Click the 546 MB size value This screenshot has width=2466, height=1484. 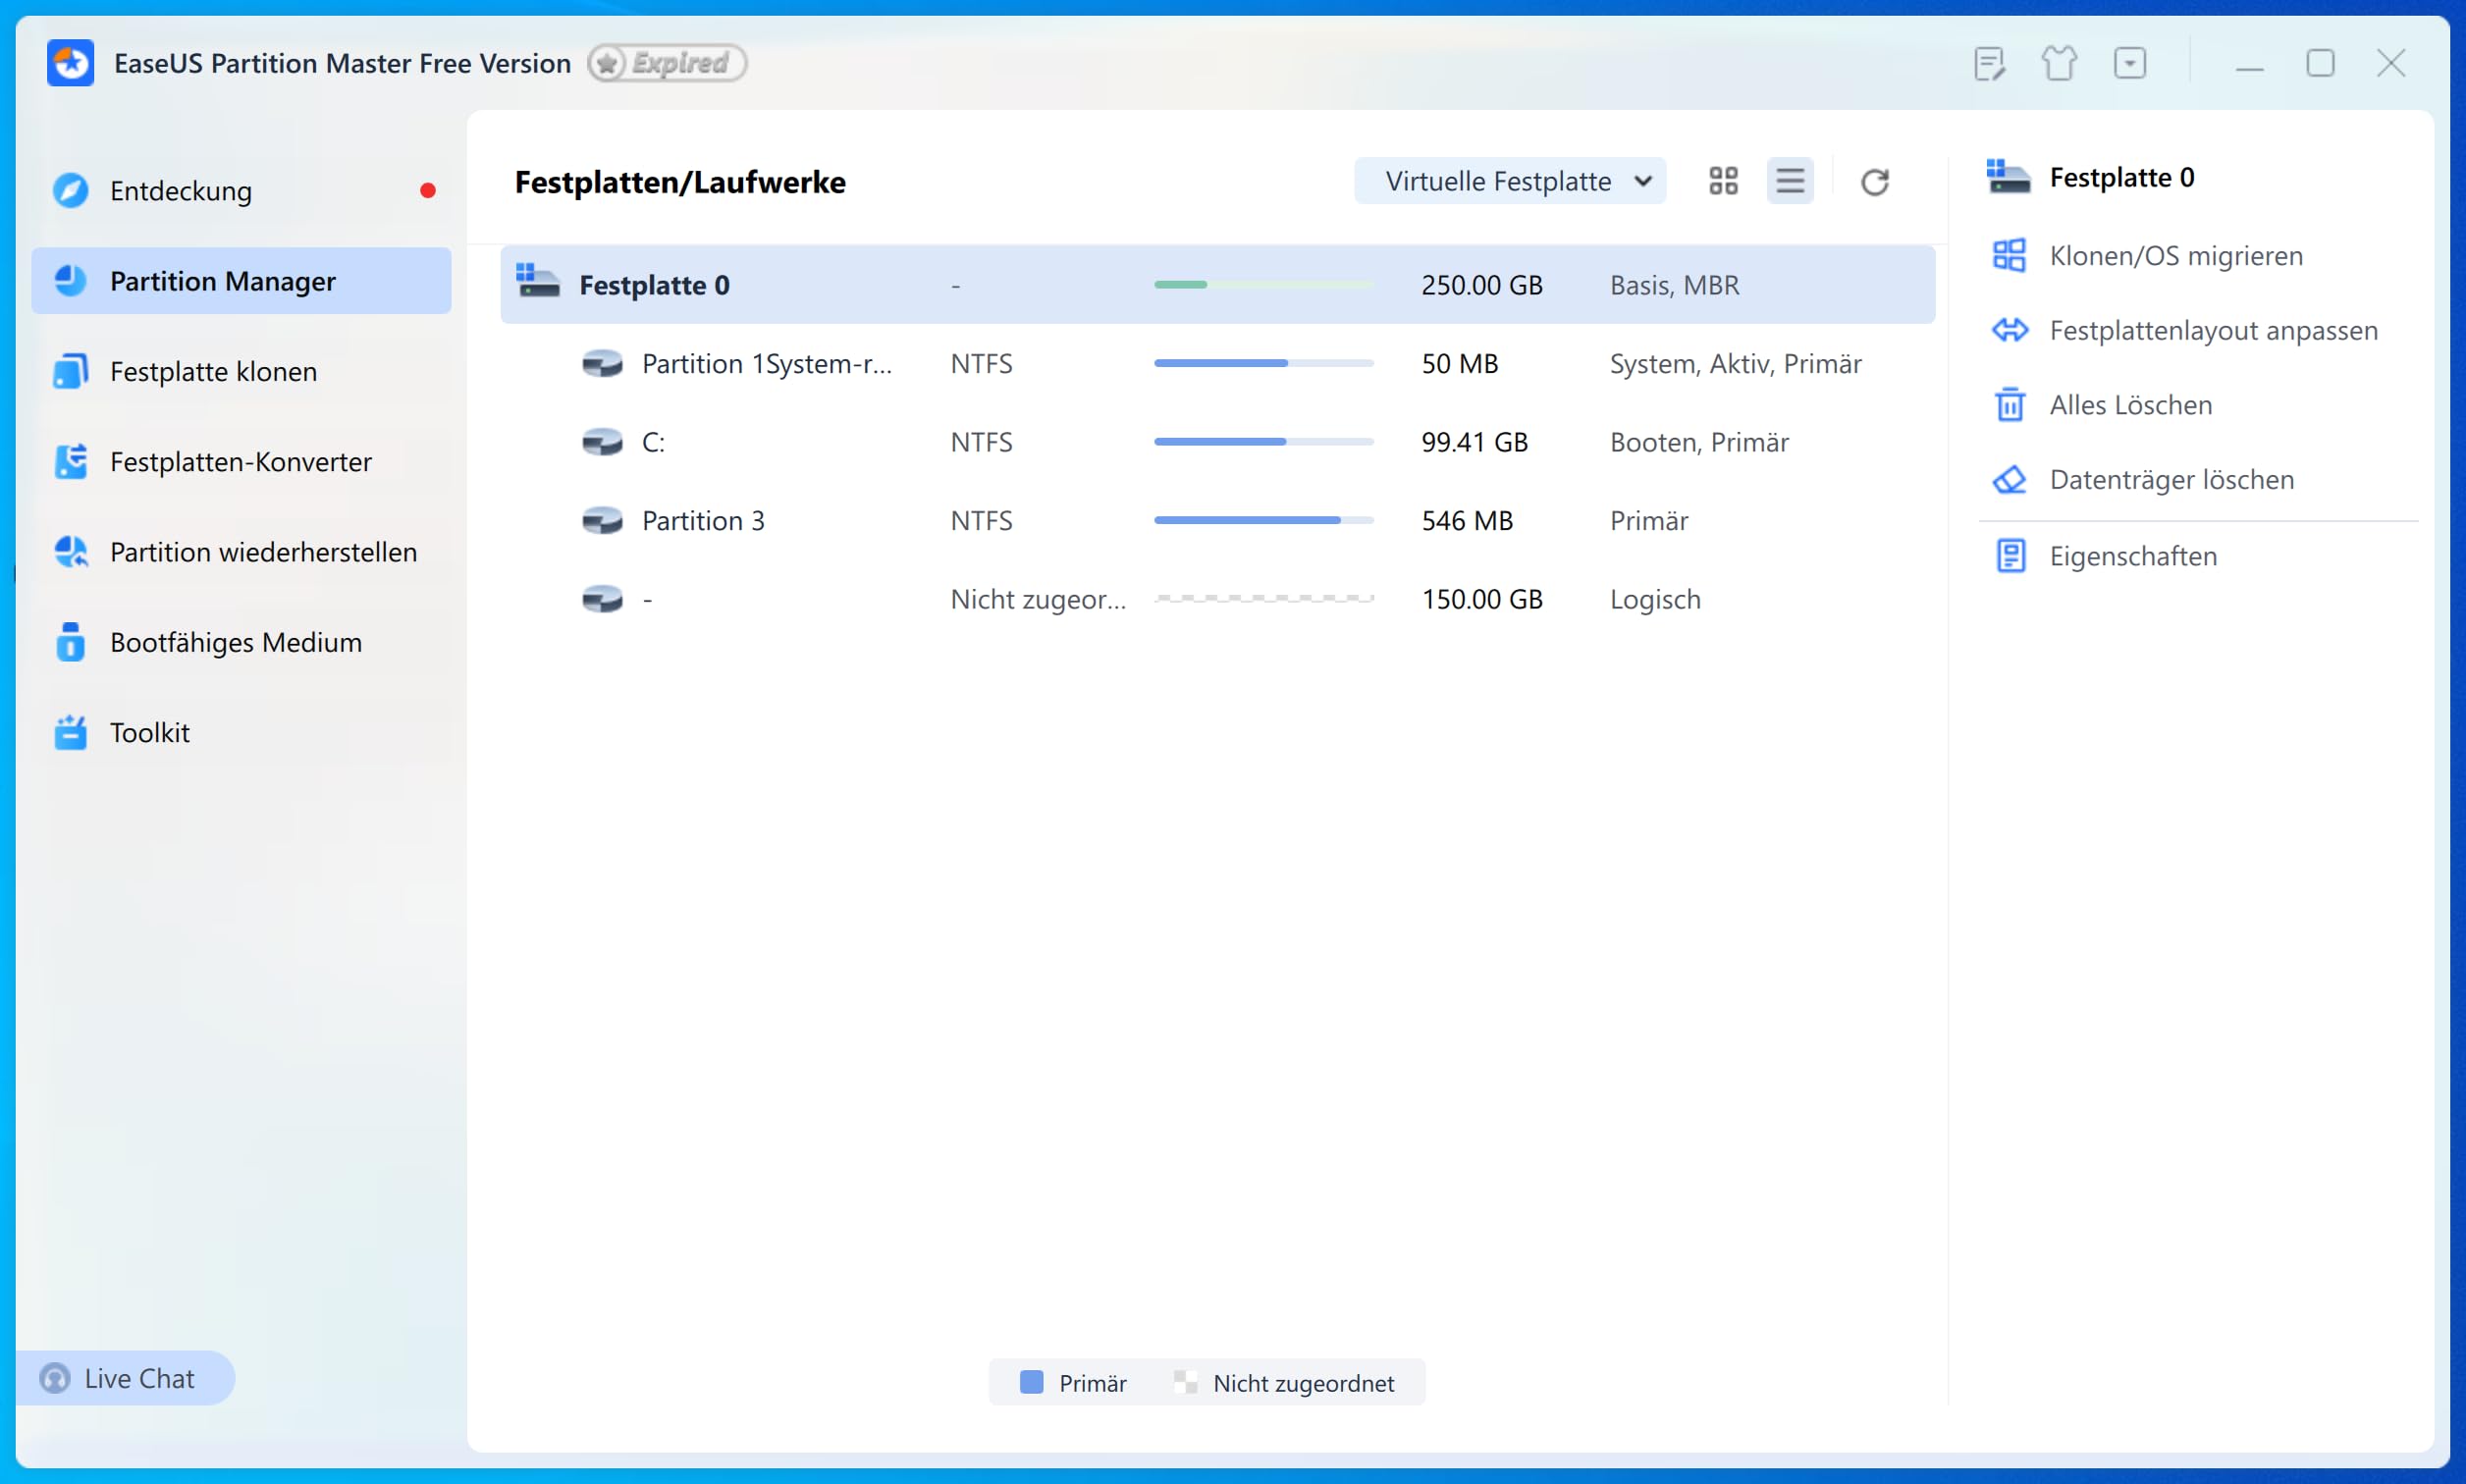[x=1467, y=520]
